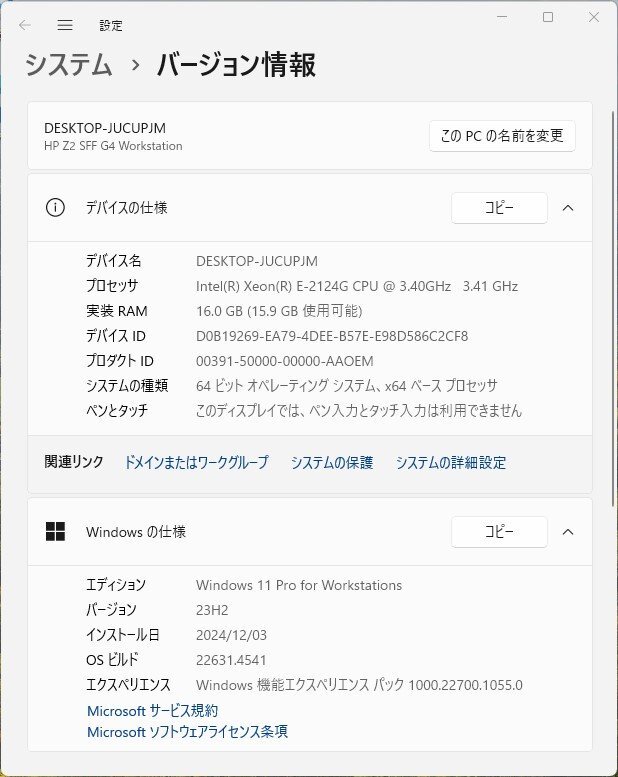Click the エクスペリエンス label

tap(128, 684)
